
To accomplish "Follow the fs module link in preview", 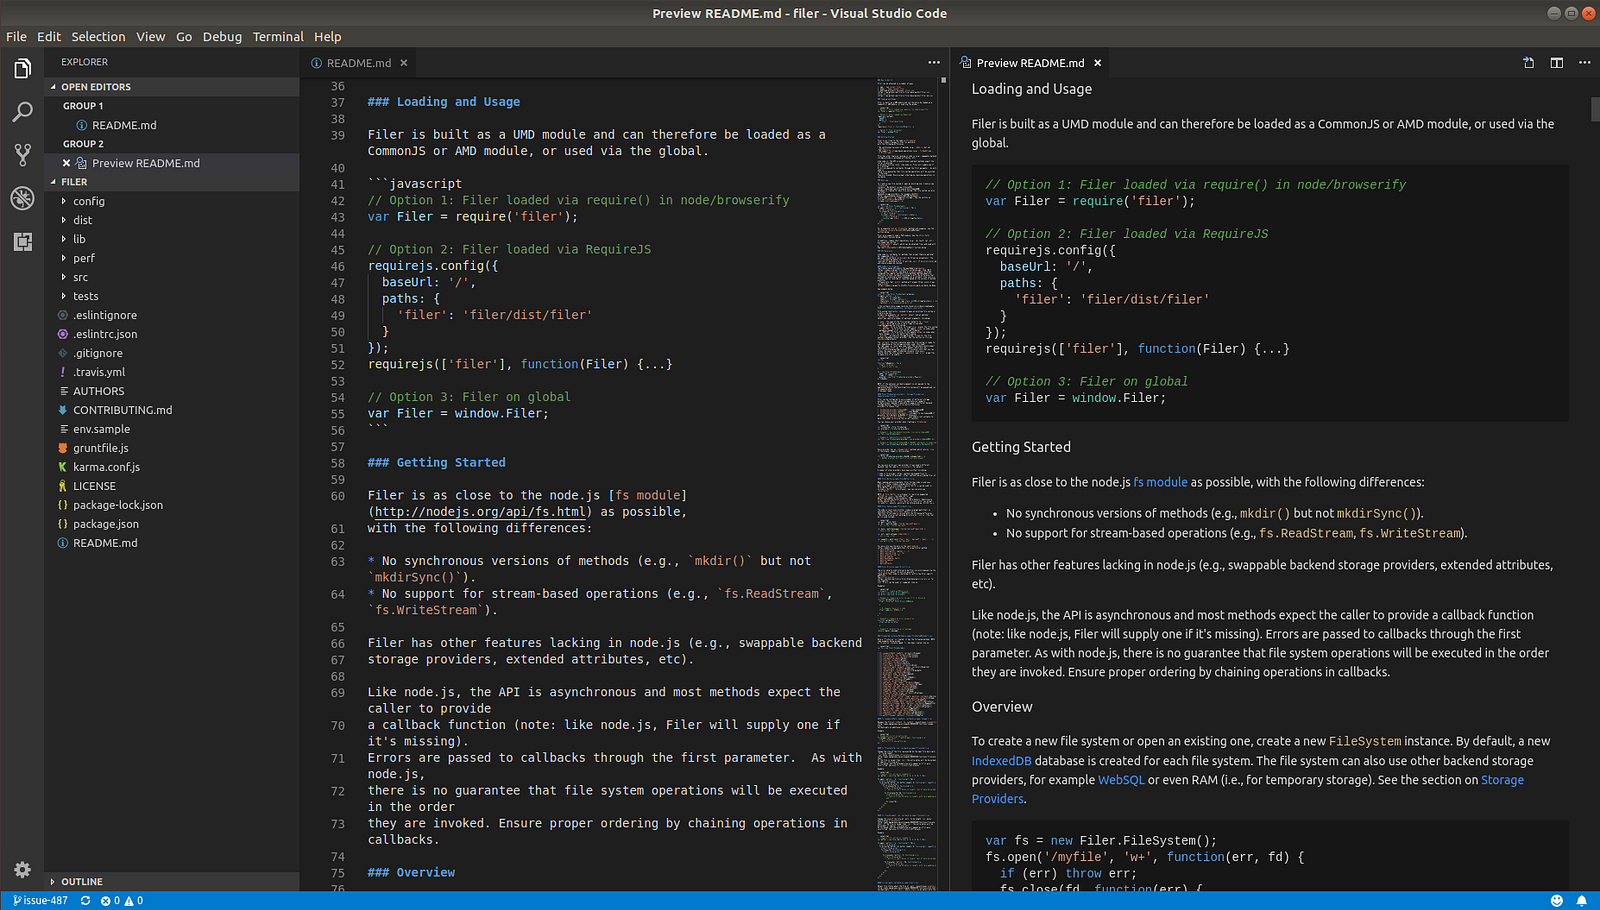I will click(x=1160, y=482).
